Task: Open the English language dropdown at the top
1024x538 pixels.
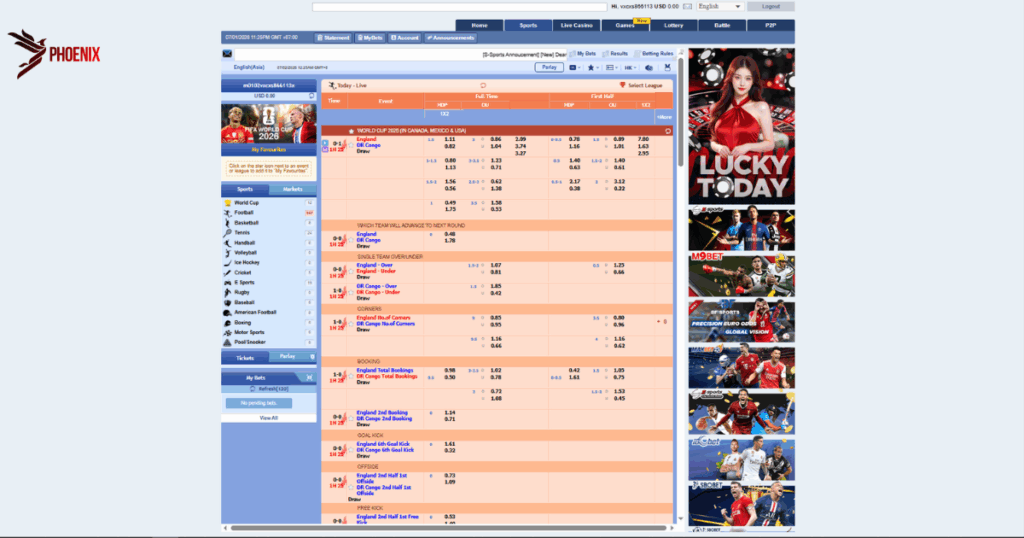Action: [x=719, y=7]
